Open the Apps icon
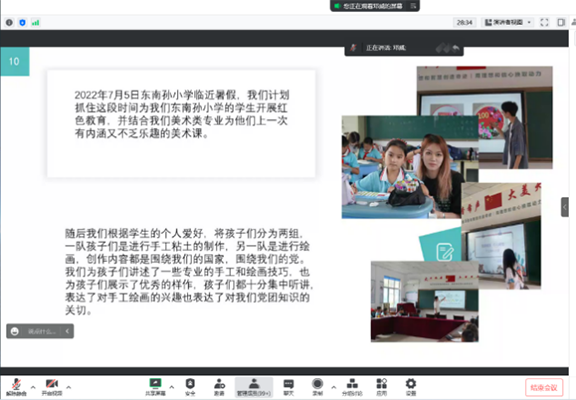The image size is (576, 400). [382, 386]
